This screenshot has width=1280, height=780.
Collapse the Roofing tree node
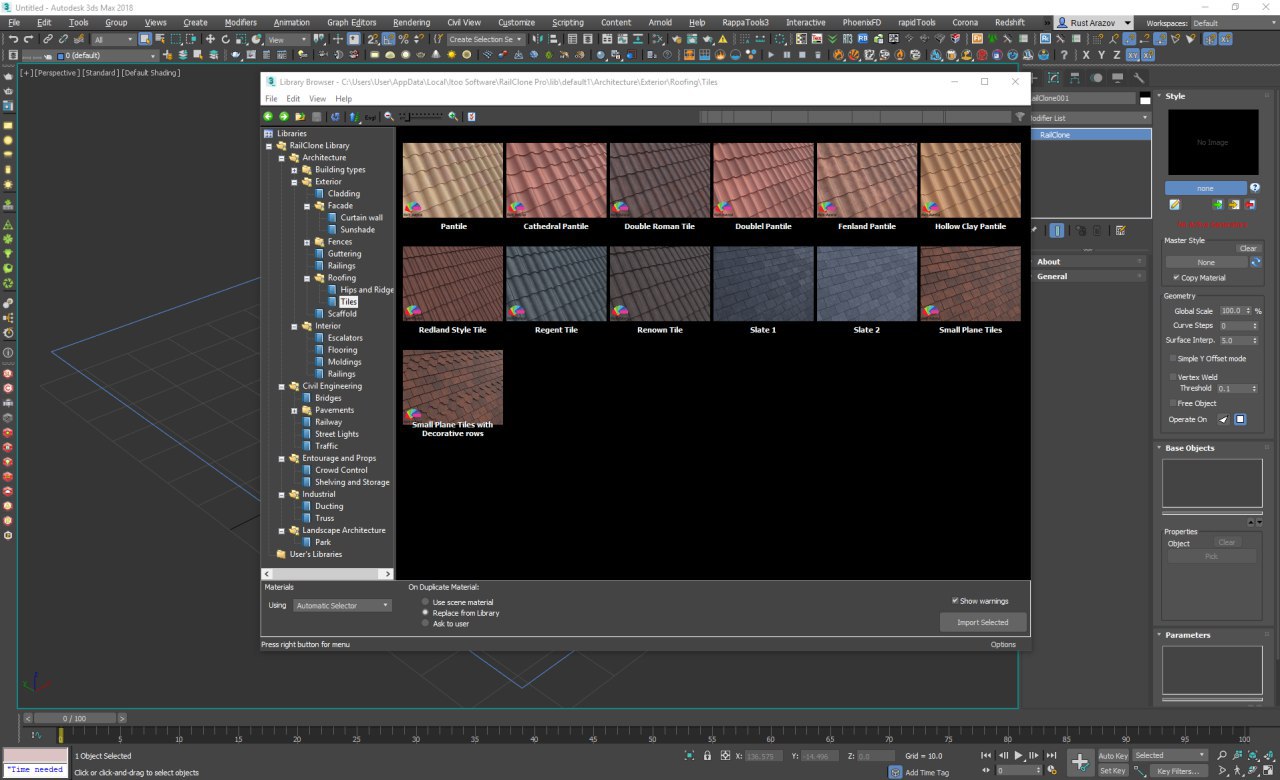click(x=307, y=278)
